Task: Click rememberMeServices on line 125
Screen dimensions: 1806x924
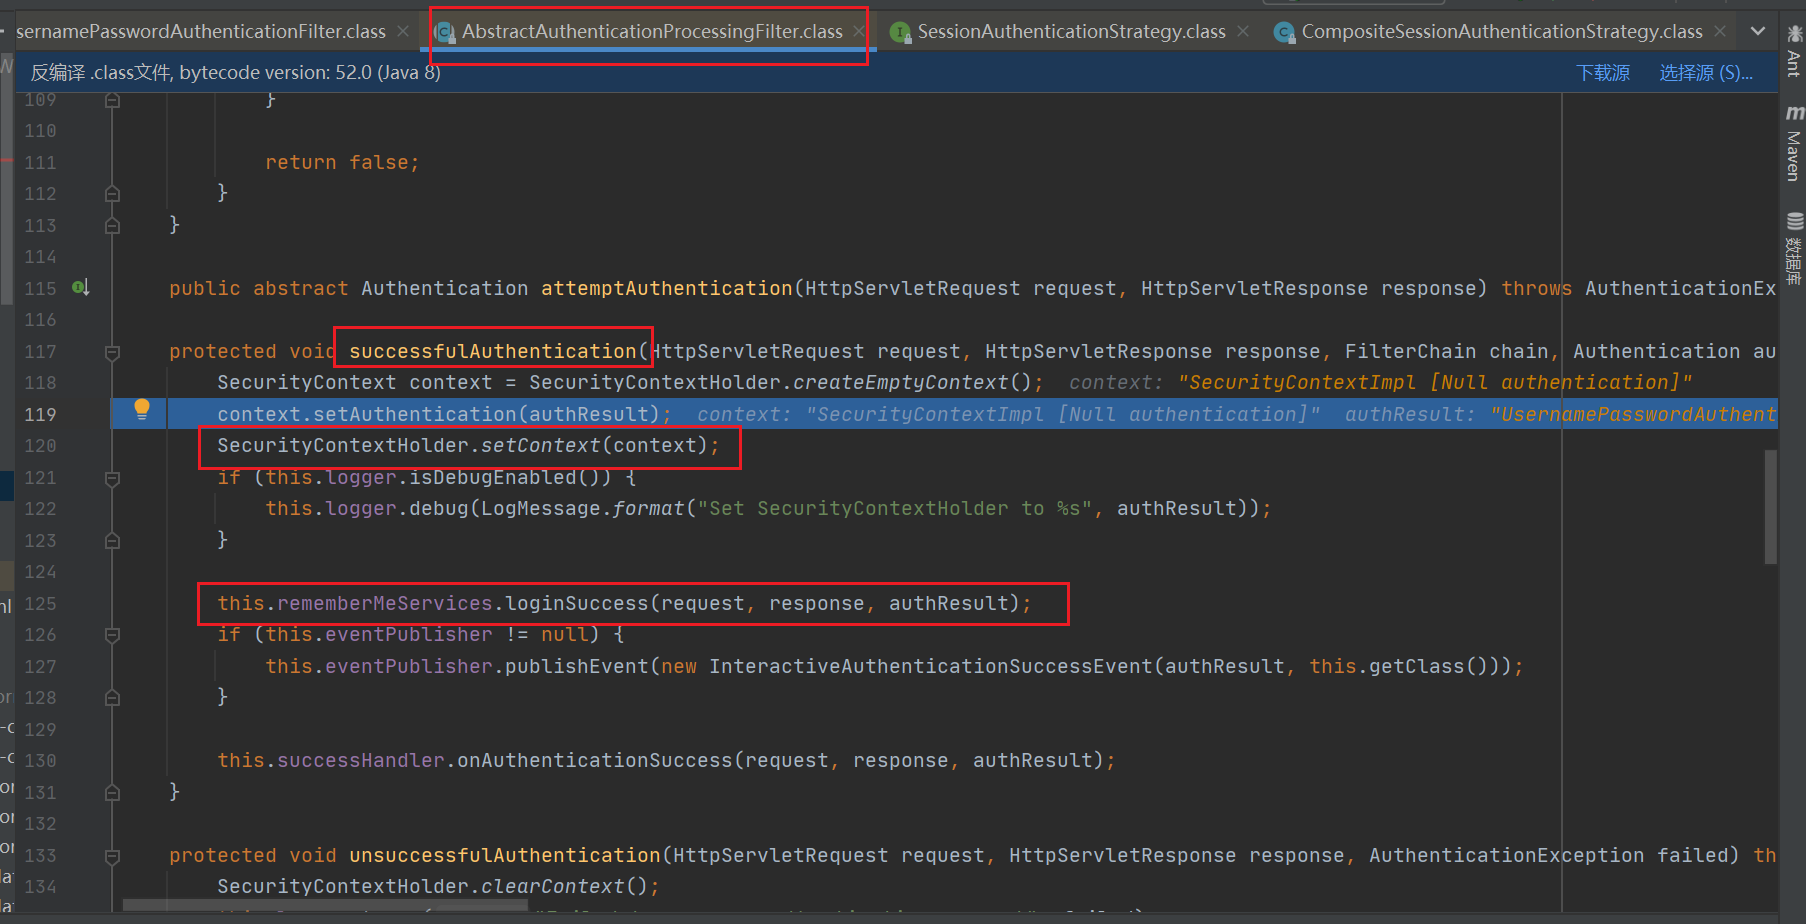Action: click(385, 603)
